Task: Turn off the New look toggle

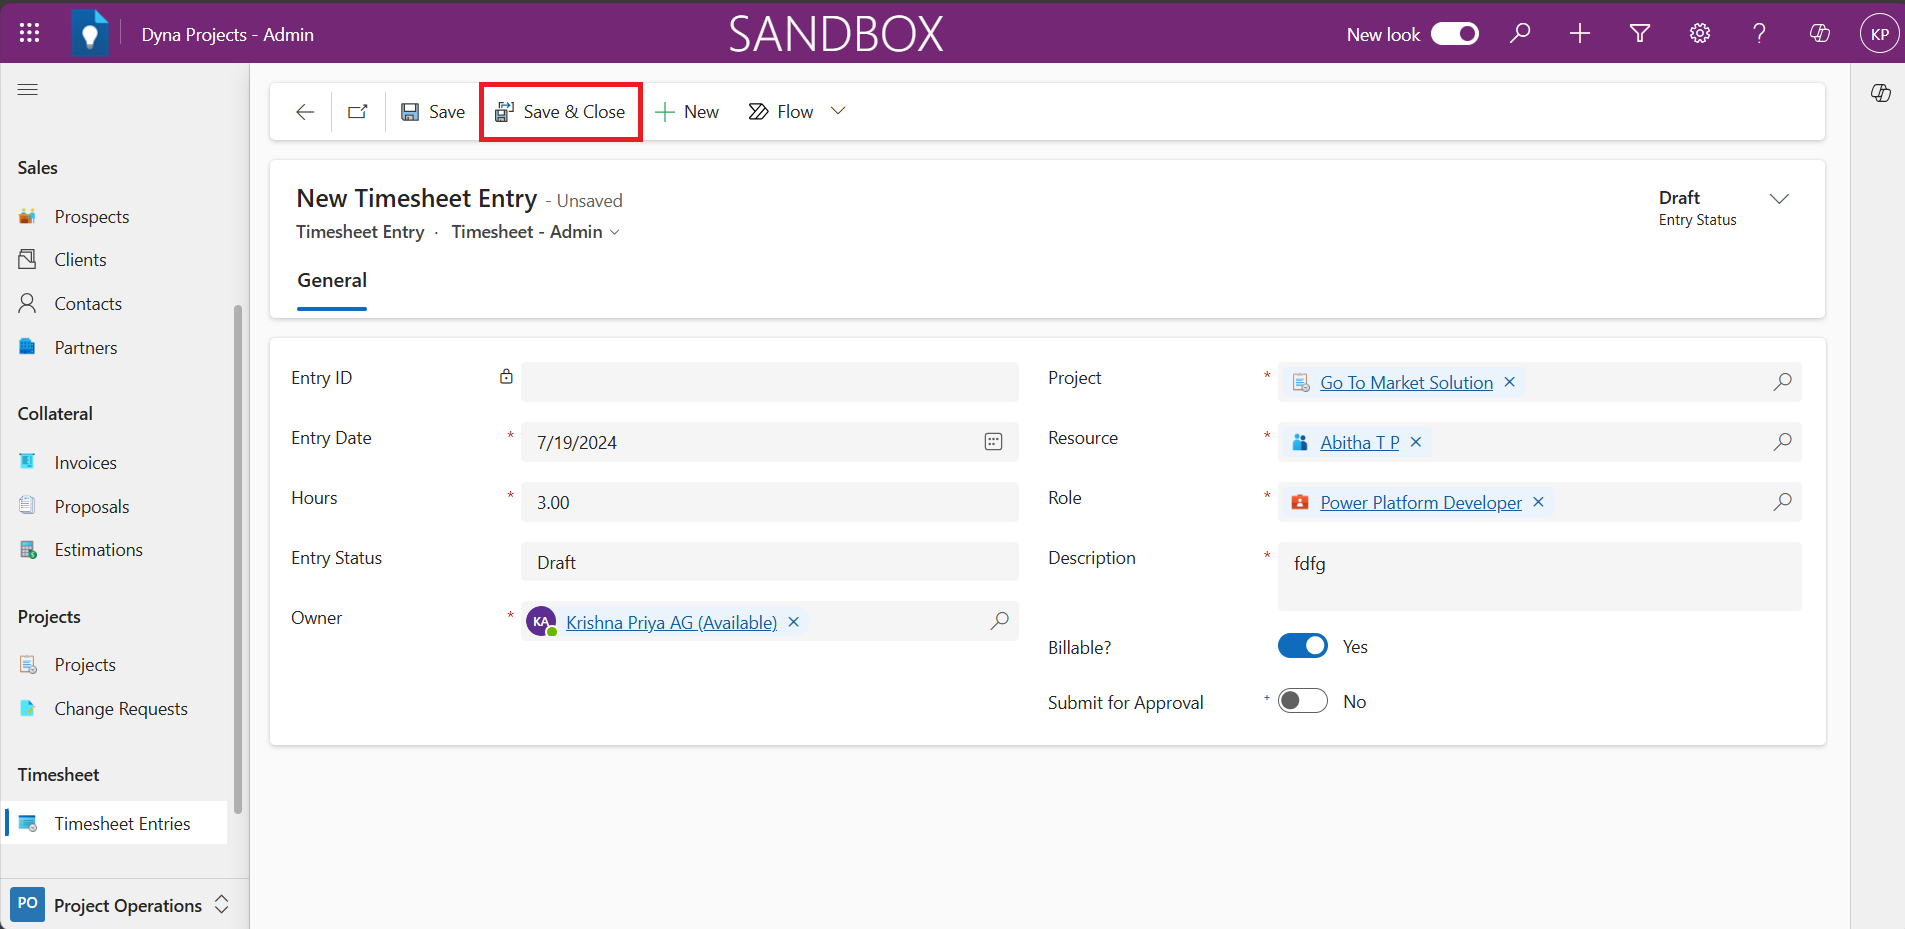Action: click(x=1455, y=33)
